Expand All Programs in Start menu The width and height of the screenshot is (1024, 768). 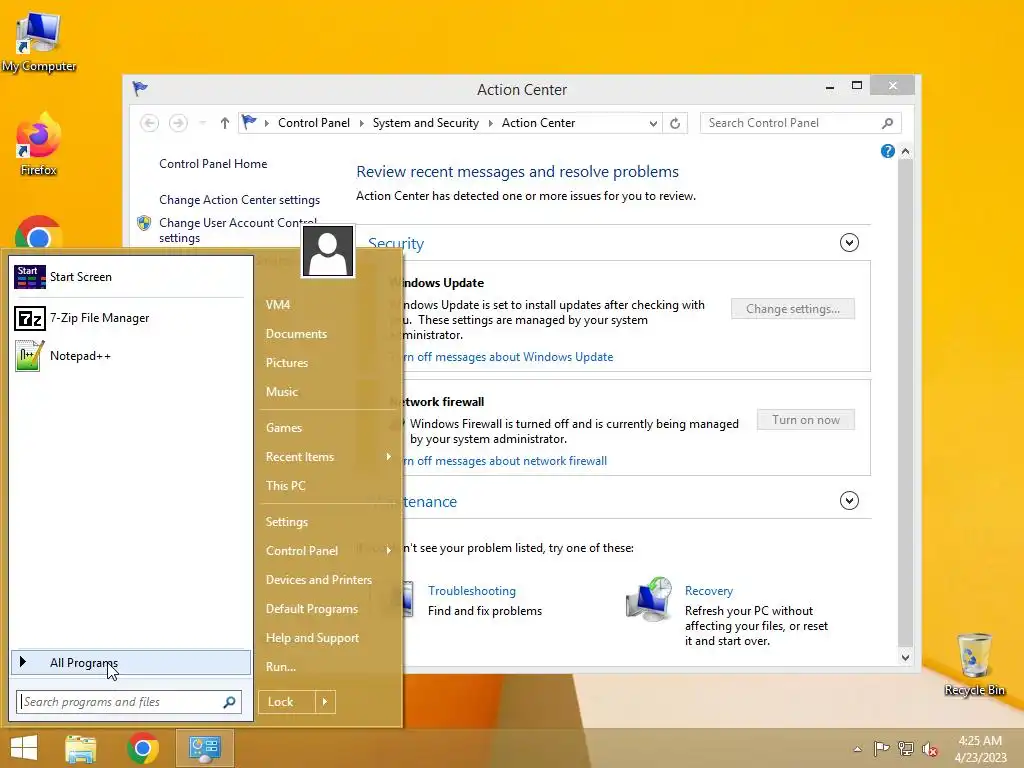tap(131, 662)
